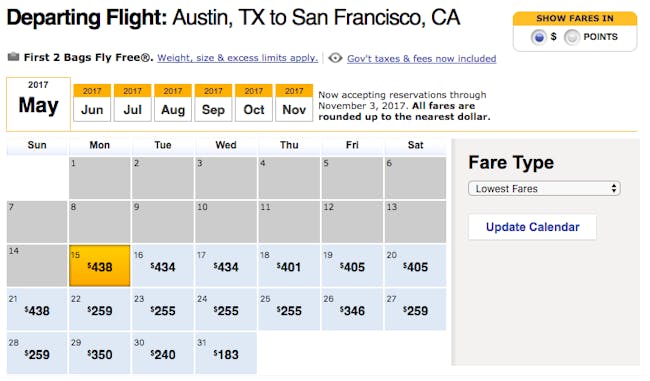The width and height of the screenshot is (650, 381).
Task: Choose the May 30 $240 fare
Action: [163, 353]
